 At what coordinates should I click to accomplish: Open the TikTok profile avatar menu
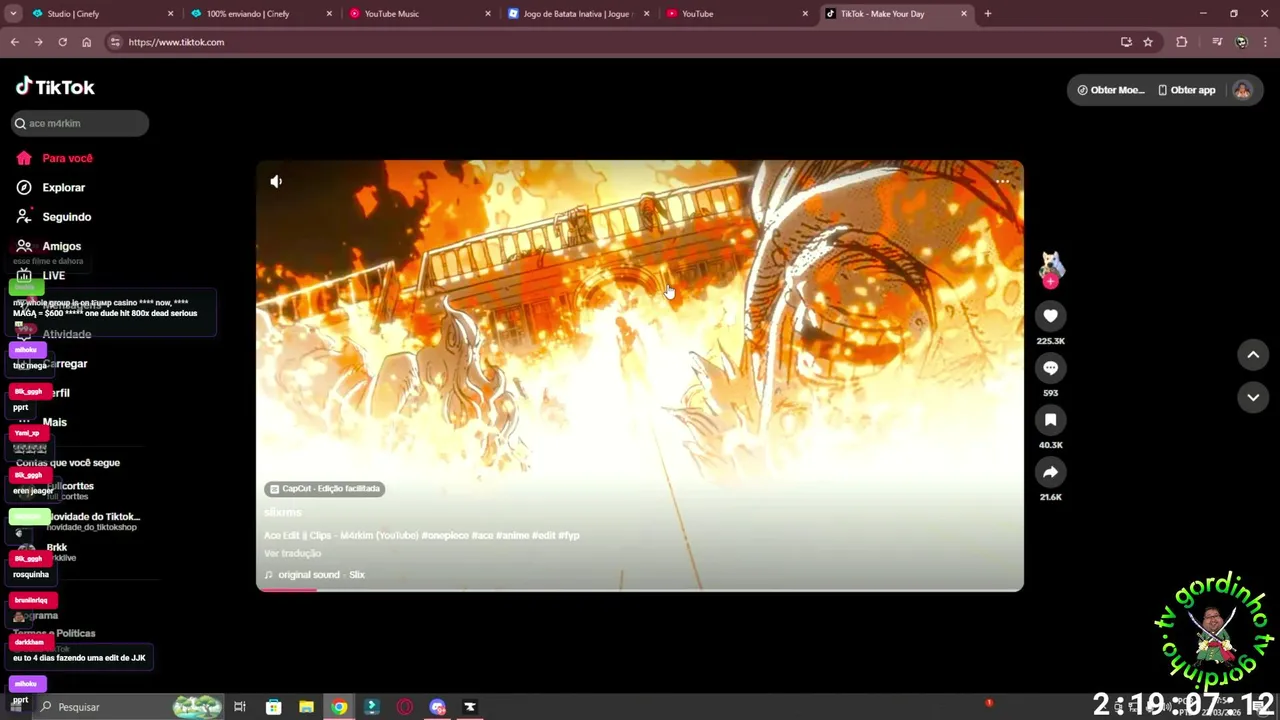pyautogui.click(x=1242, y=90)
